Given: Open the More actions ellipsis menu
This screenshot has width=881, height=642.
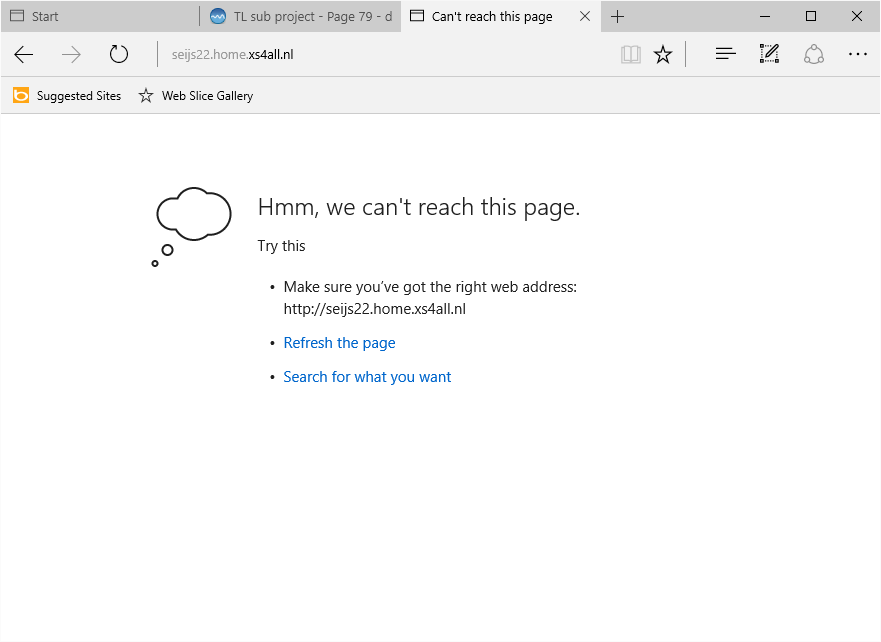Looking at the screenshot, I should point(857,54).
